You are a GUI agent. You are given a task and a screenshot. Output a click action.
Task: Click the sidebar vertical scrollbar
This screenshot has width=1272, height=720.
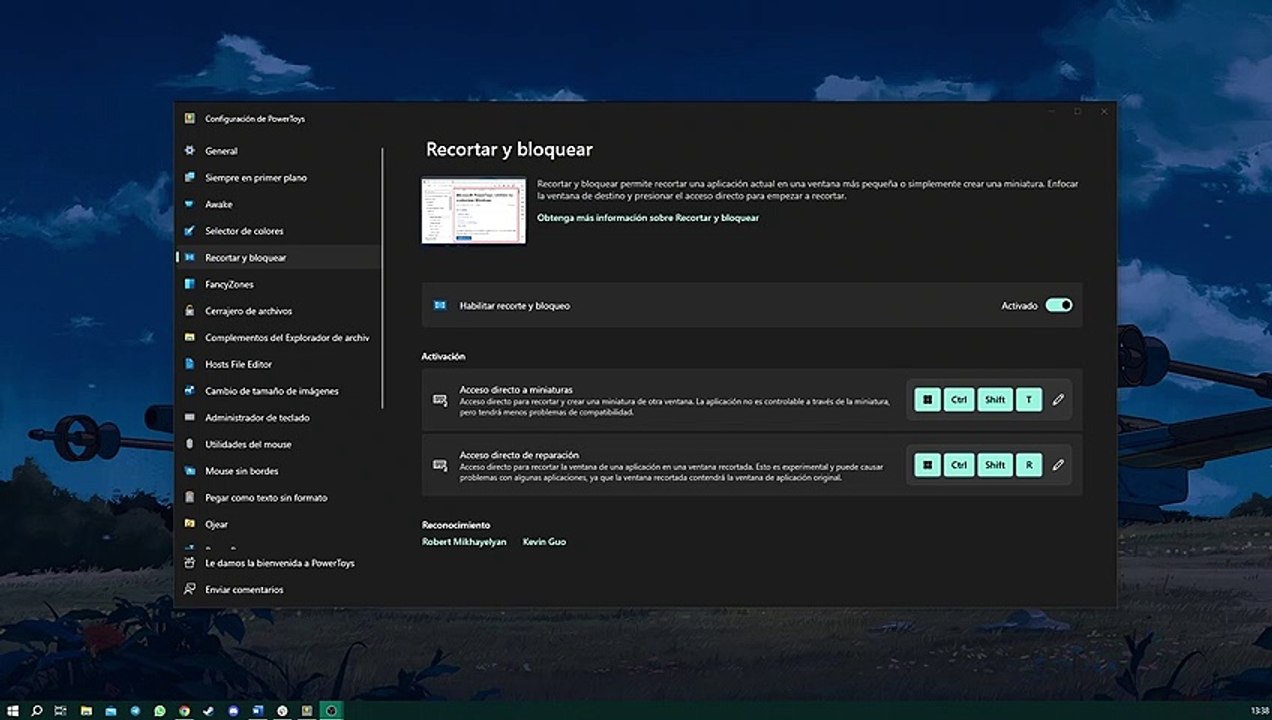click(383, 278)
